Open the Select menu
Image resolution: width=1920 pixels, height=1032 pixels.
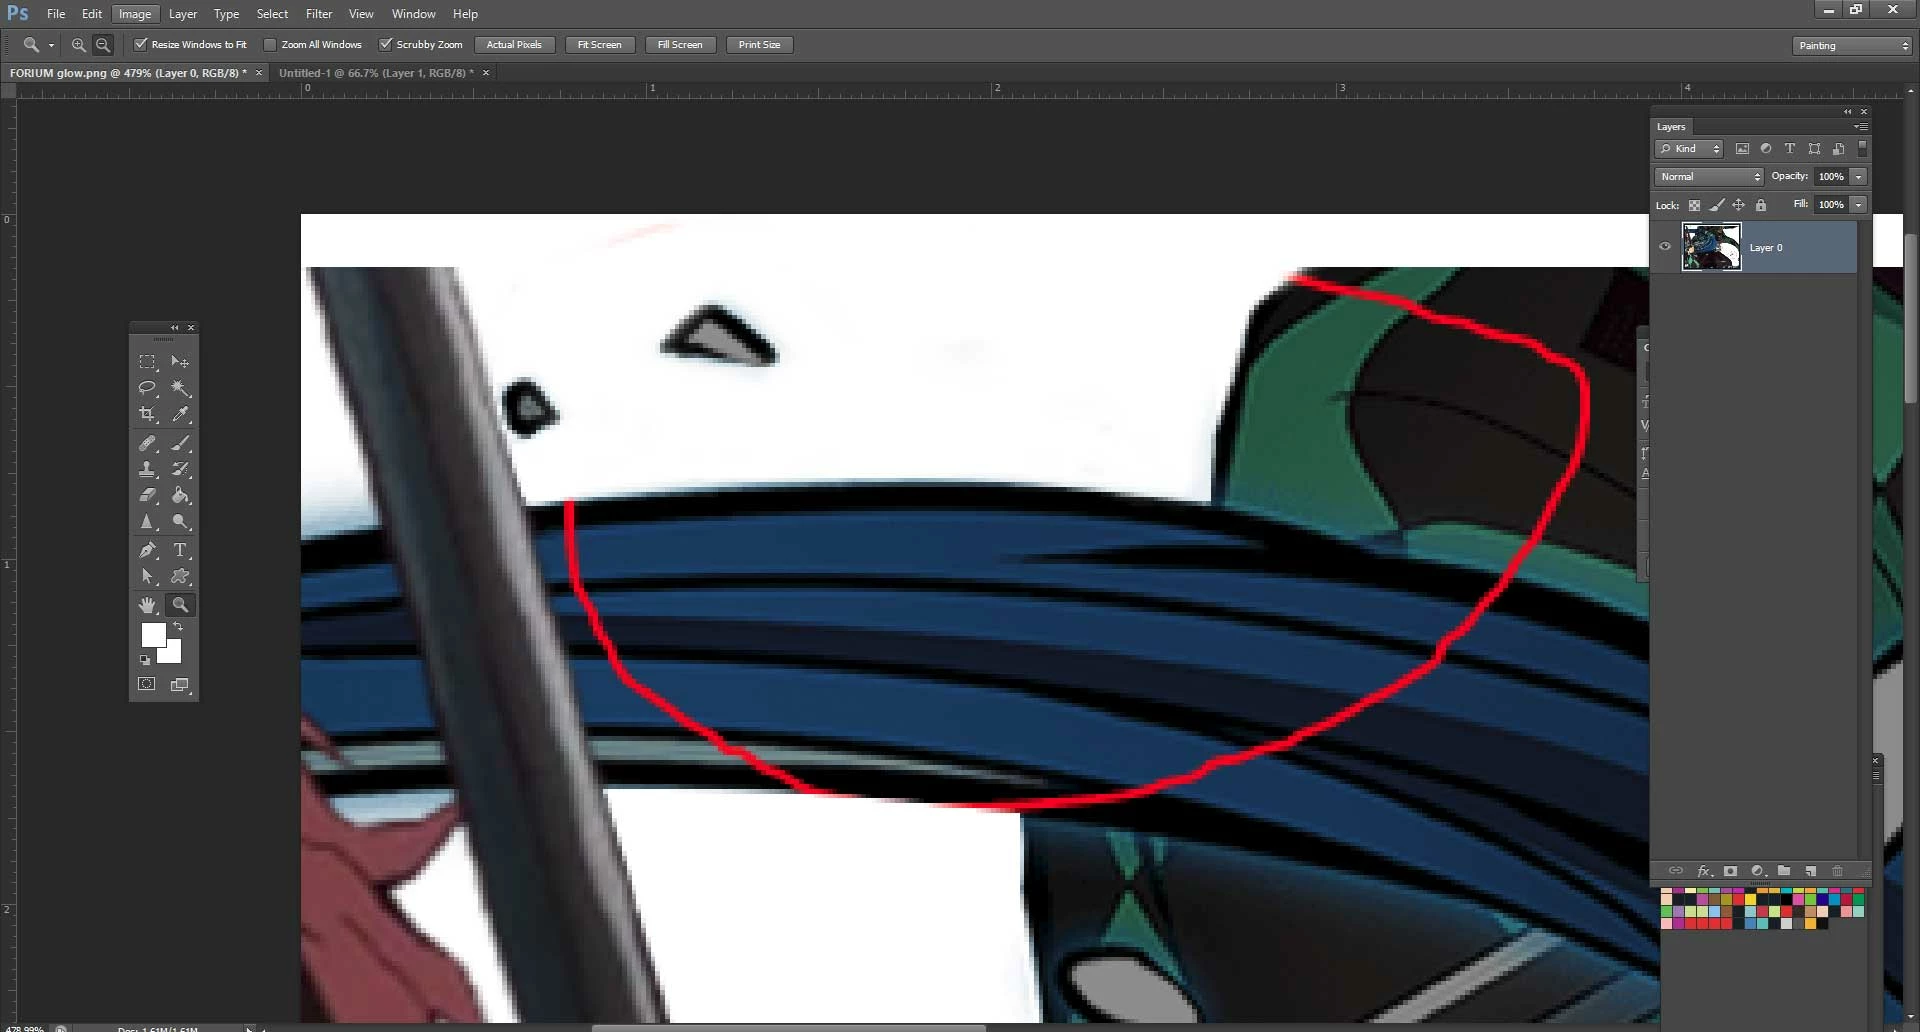pyautogui.click(x=272, y=14)
